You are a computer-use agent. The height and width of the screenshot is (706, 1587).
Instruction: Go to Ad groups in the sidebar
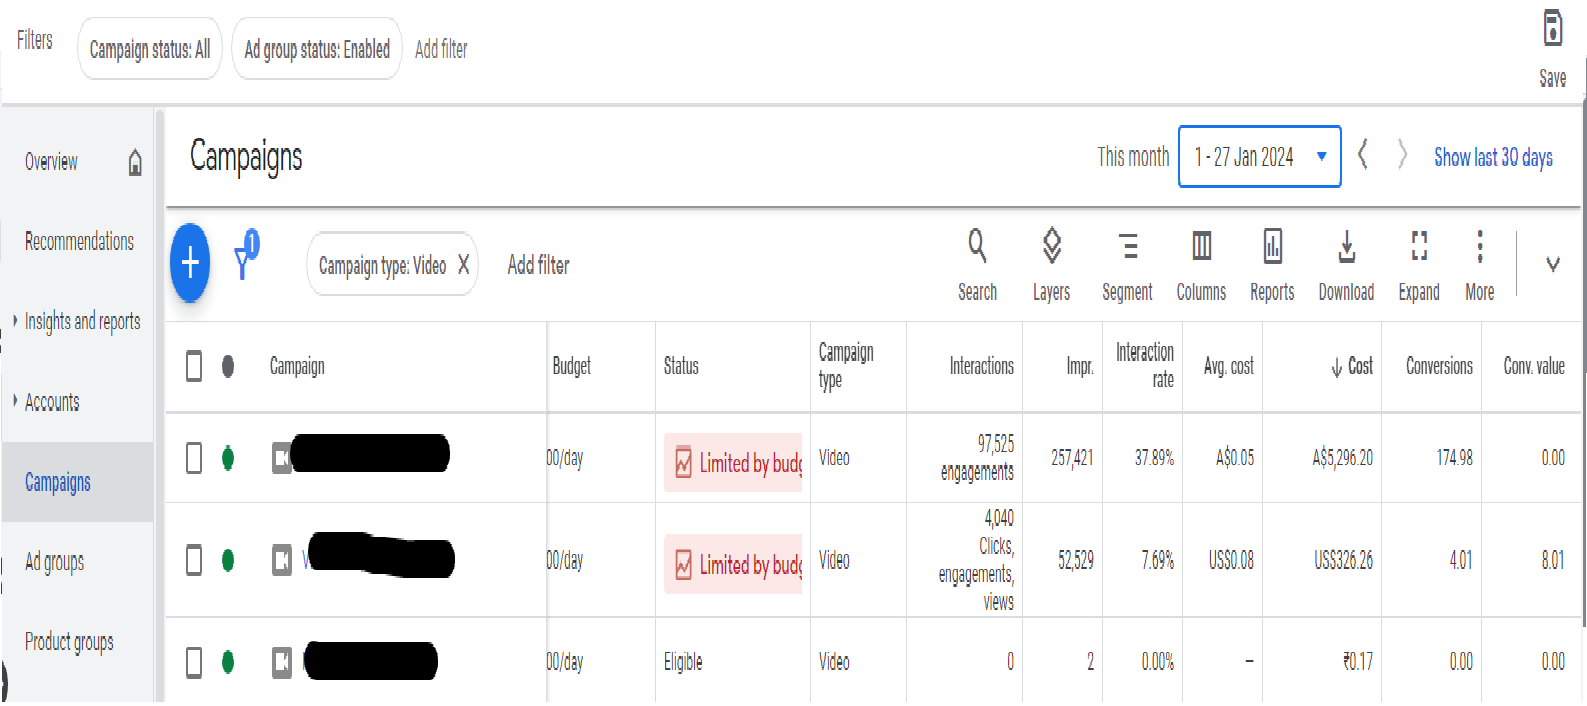tap(55, 562)
